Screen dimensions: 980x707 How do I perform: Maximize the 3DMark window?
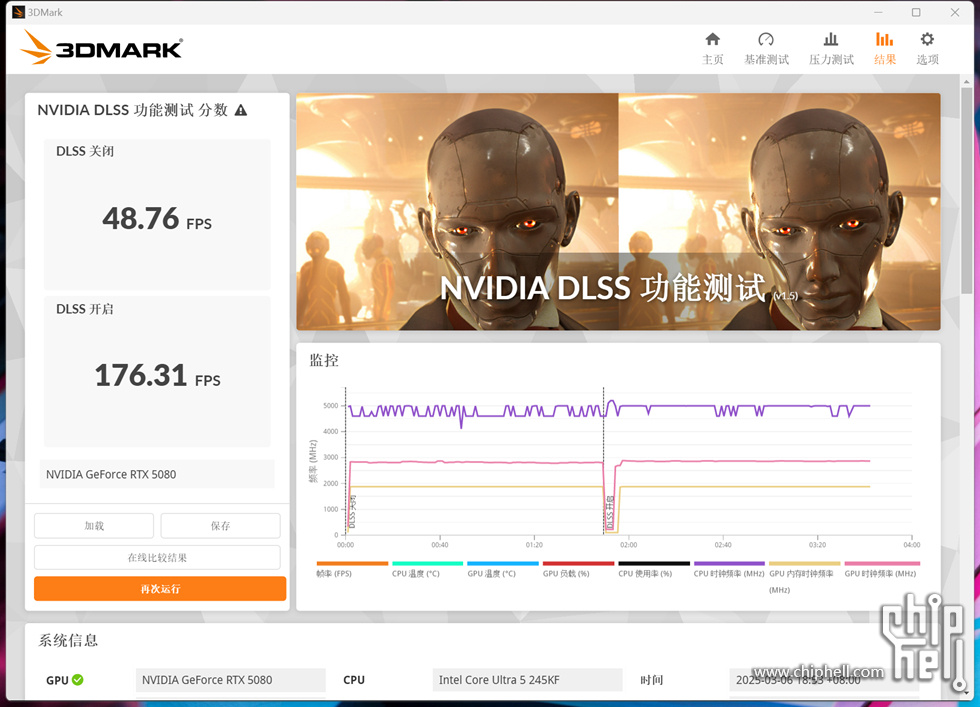916,12
